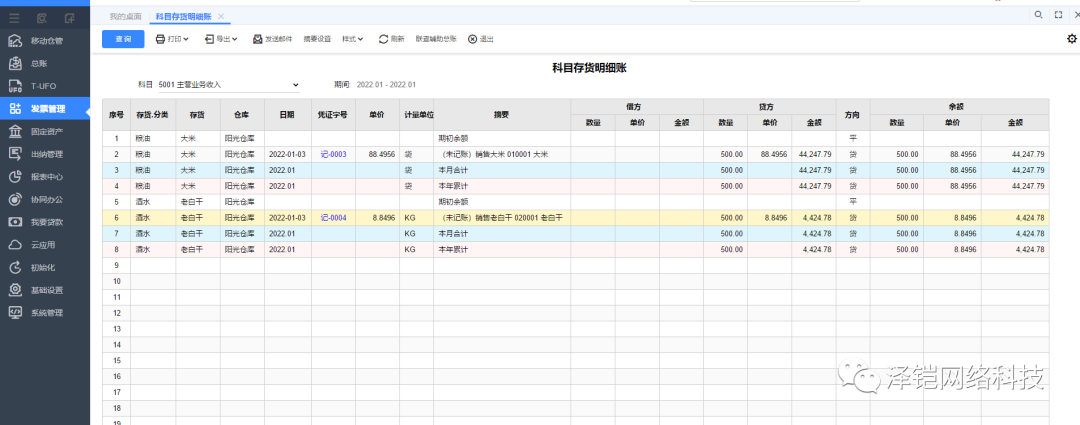Open 报表中心 report center
Screen dimensions: 1080x425
coord(46,176)
